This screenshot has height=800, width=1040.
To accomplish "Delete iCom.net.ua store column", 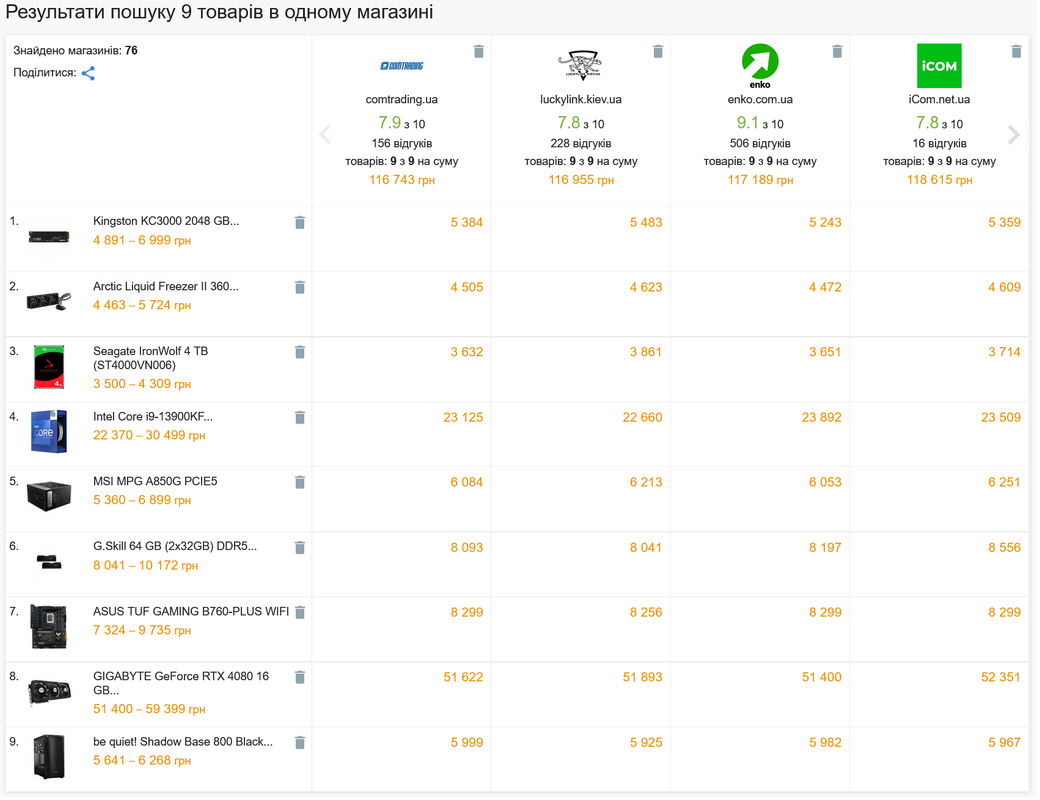I will pyautogui.click(x=1016, y=52).
